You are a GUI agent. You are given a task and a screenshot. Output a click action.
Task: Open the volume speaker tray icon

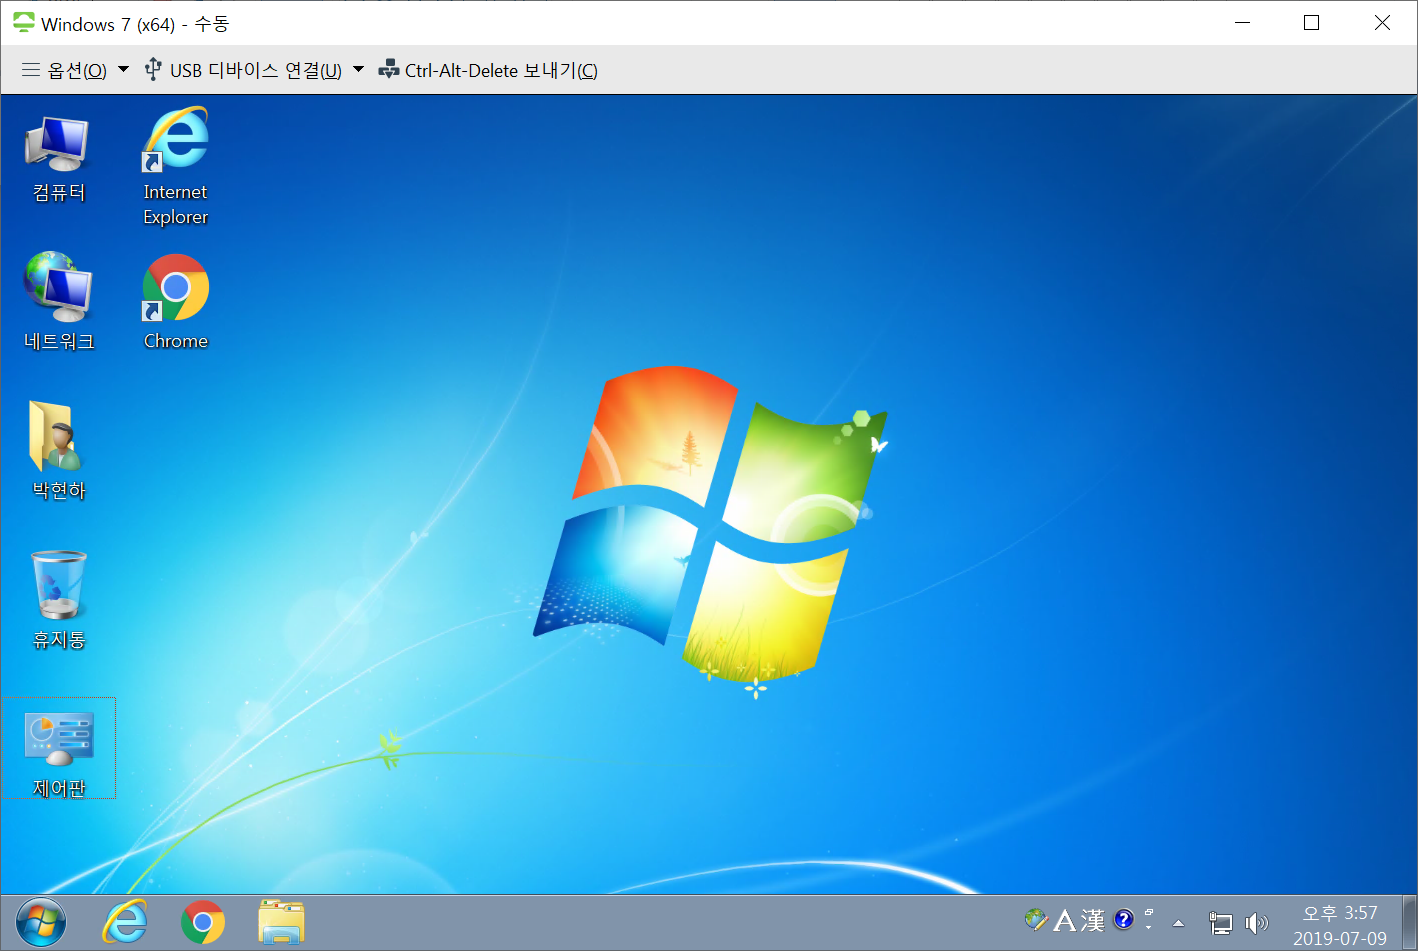coord(1256,923)
